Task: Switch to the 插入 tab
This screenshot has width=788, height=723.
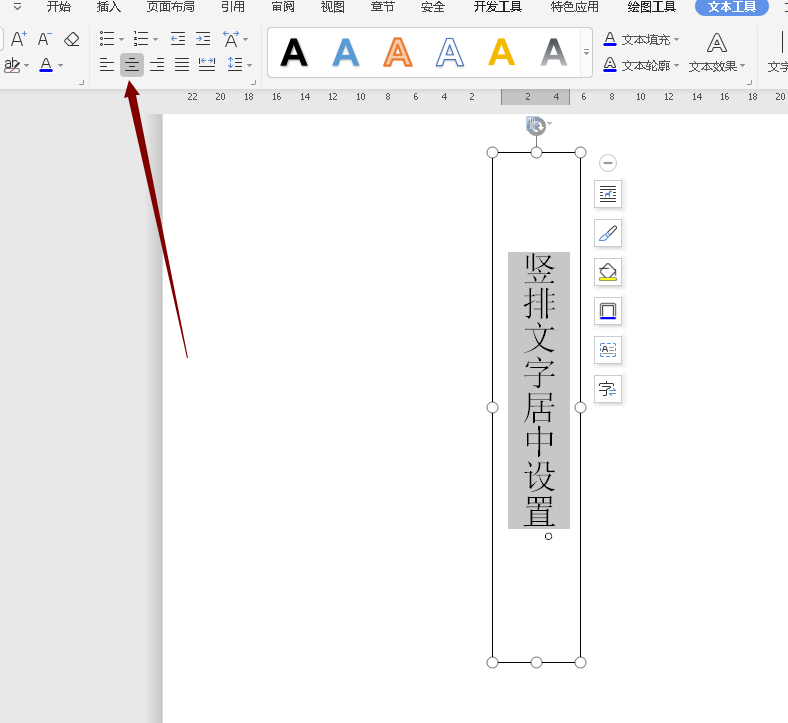Action: pyautogui.click(x=109, y=7)
